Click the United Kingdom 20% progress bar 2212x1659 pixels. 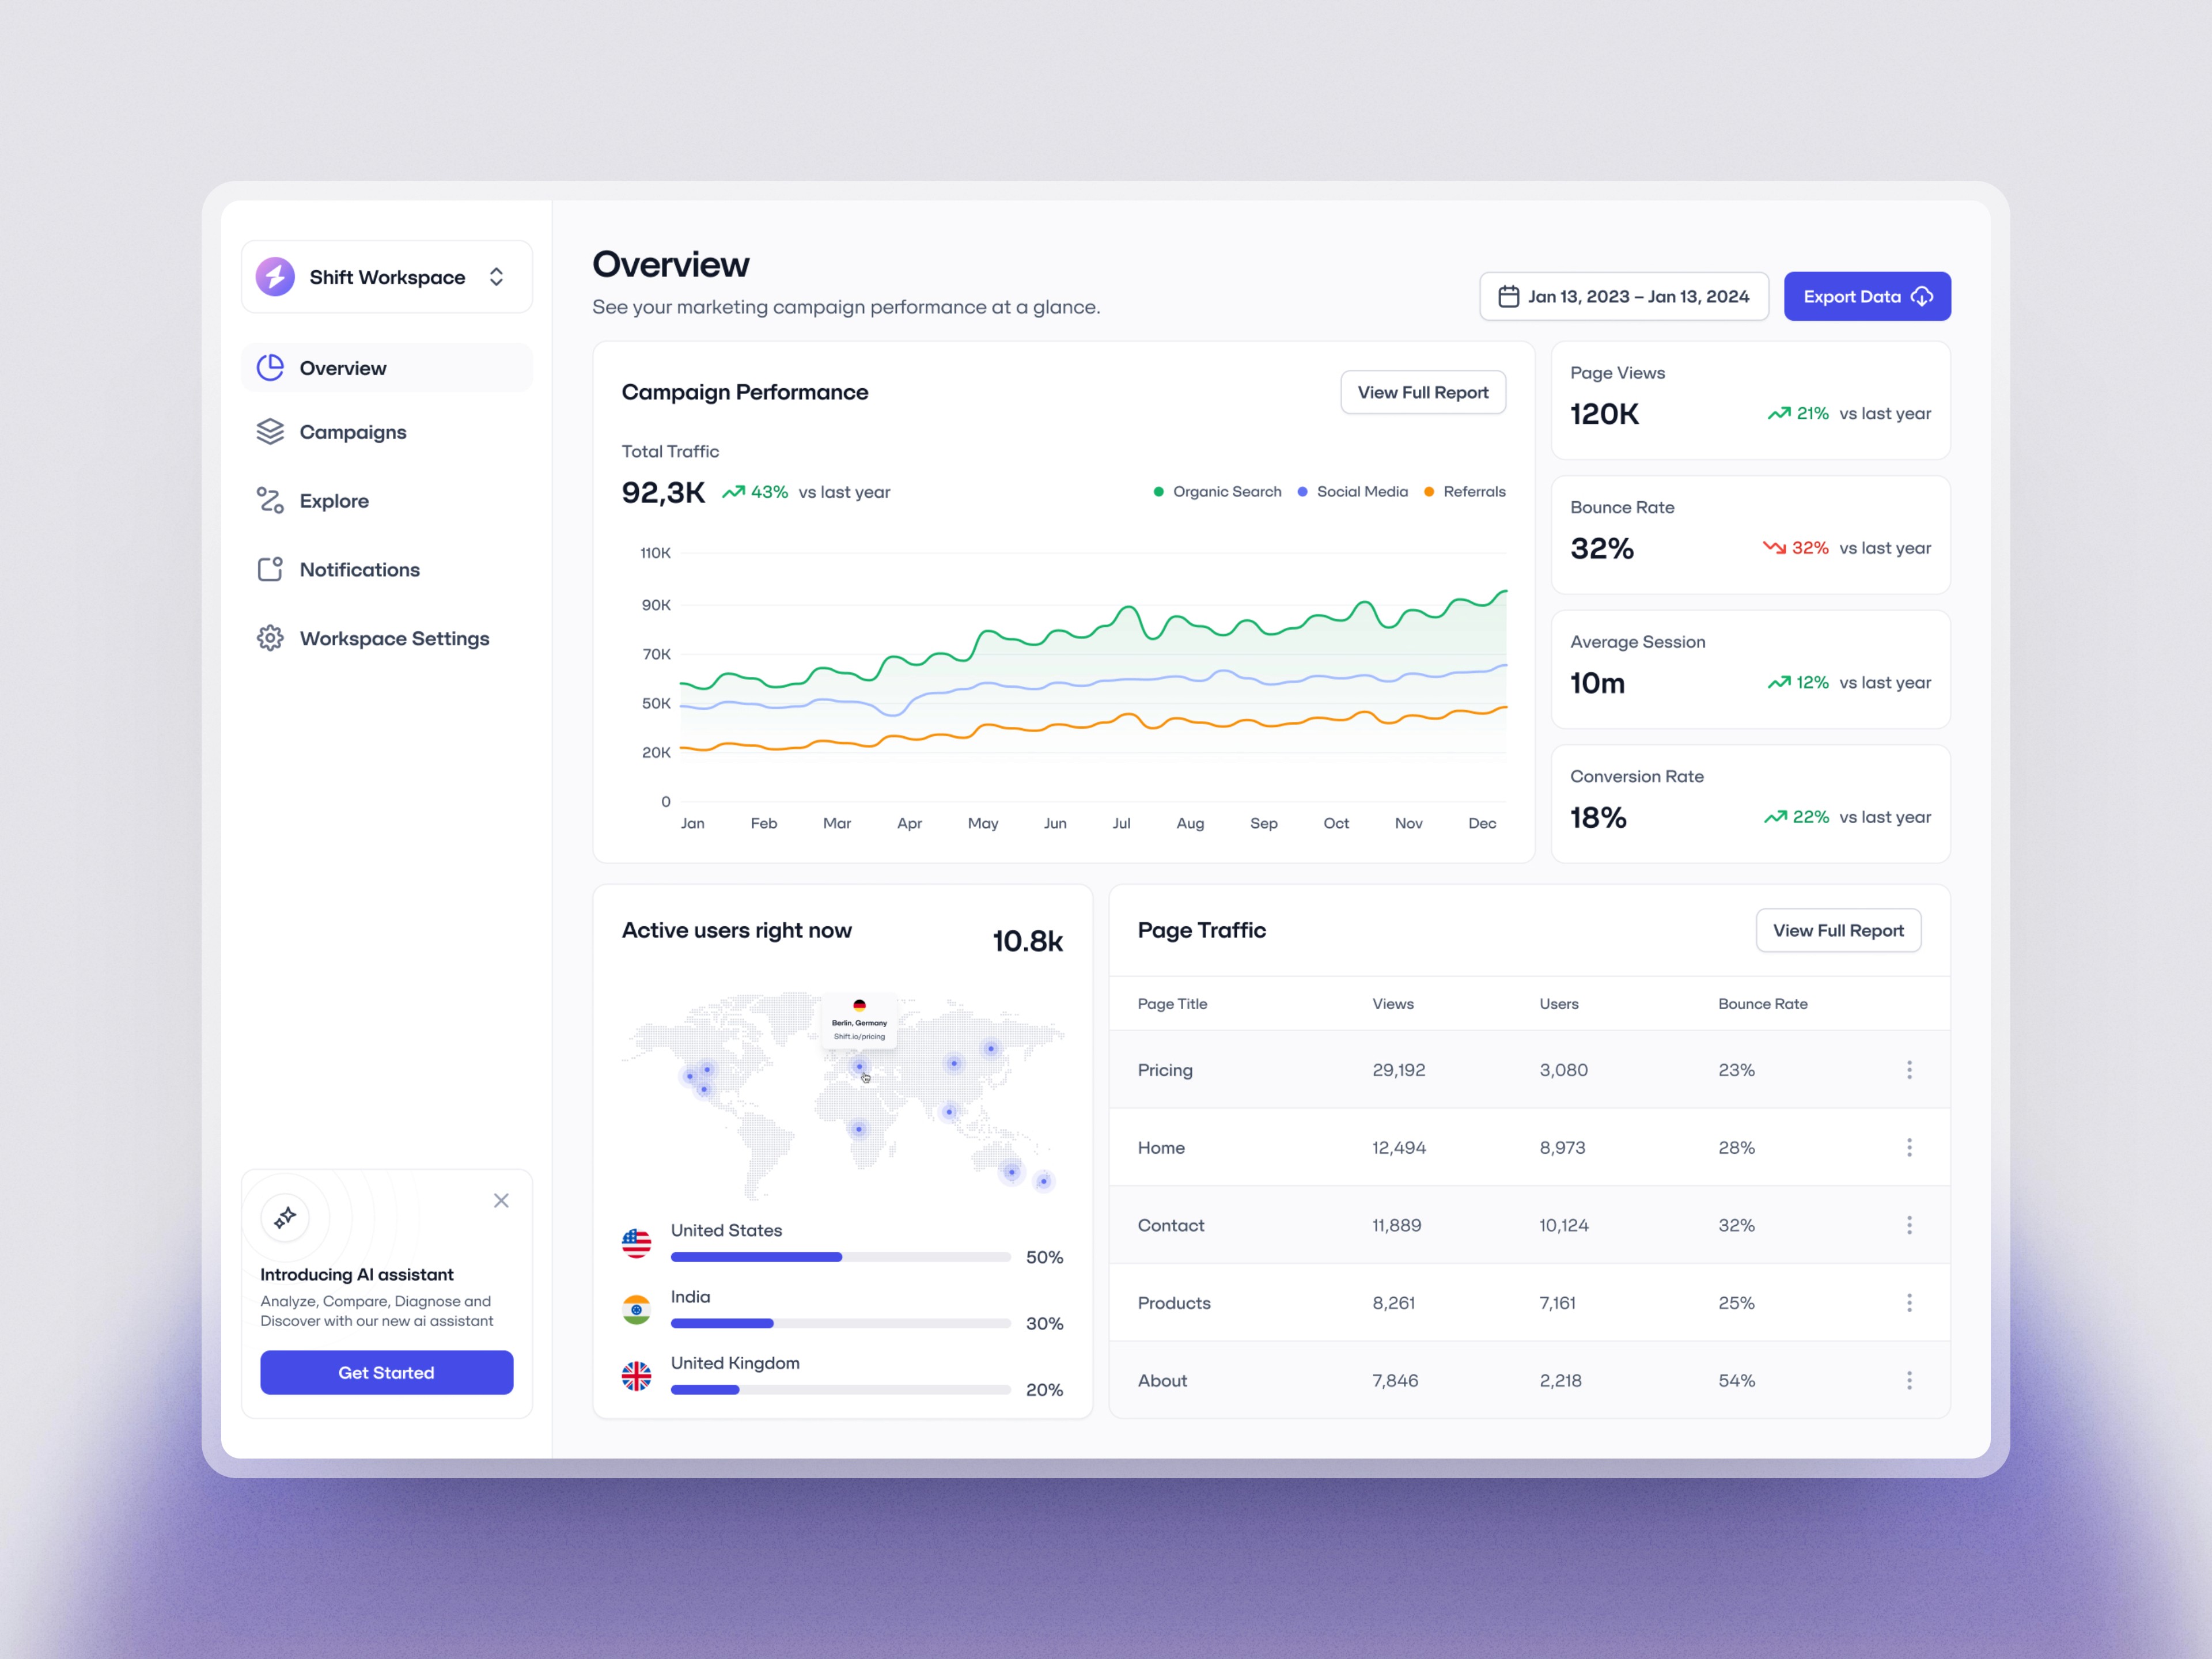[840, 1390]
